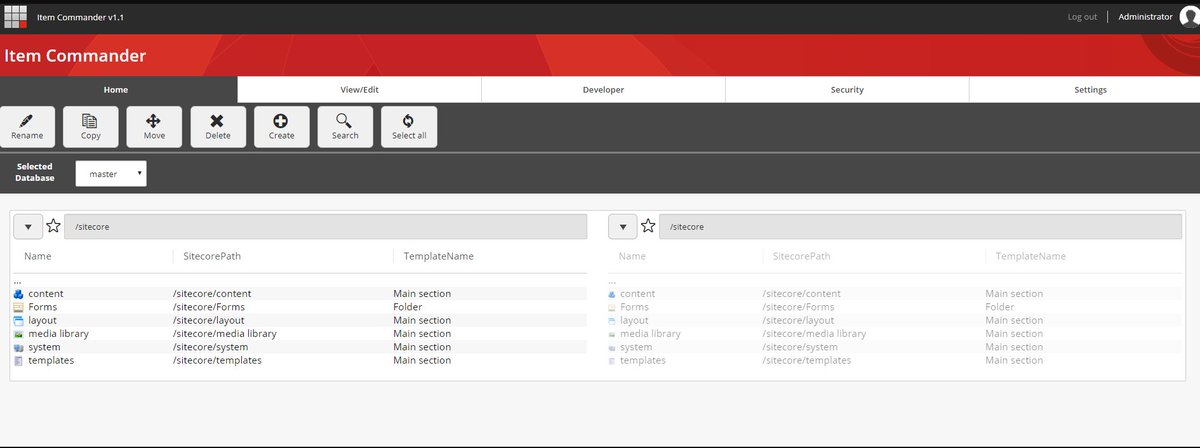Expand the right panel path dropdown arrow

pyautogui.click(x=623, y=227)
